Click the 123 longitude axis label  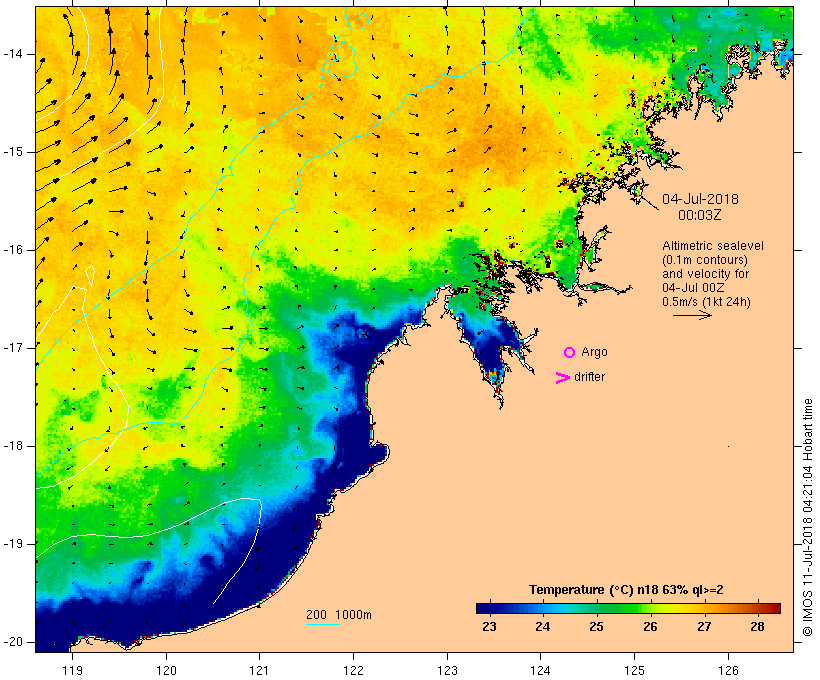pyautogui.click(x=447, y=671)
